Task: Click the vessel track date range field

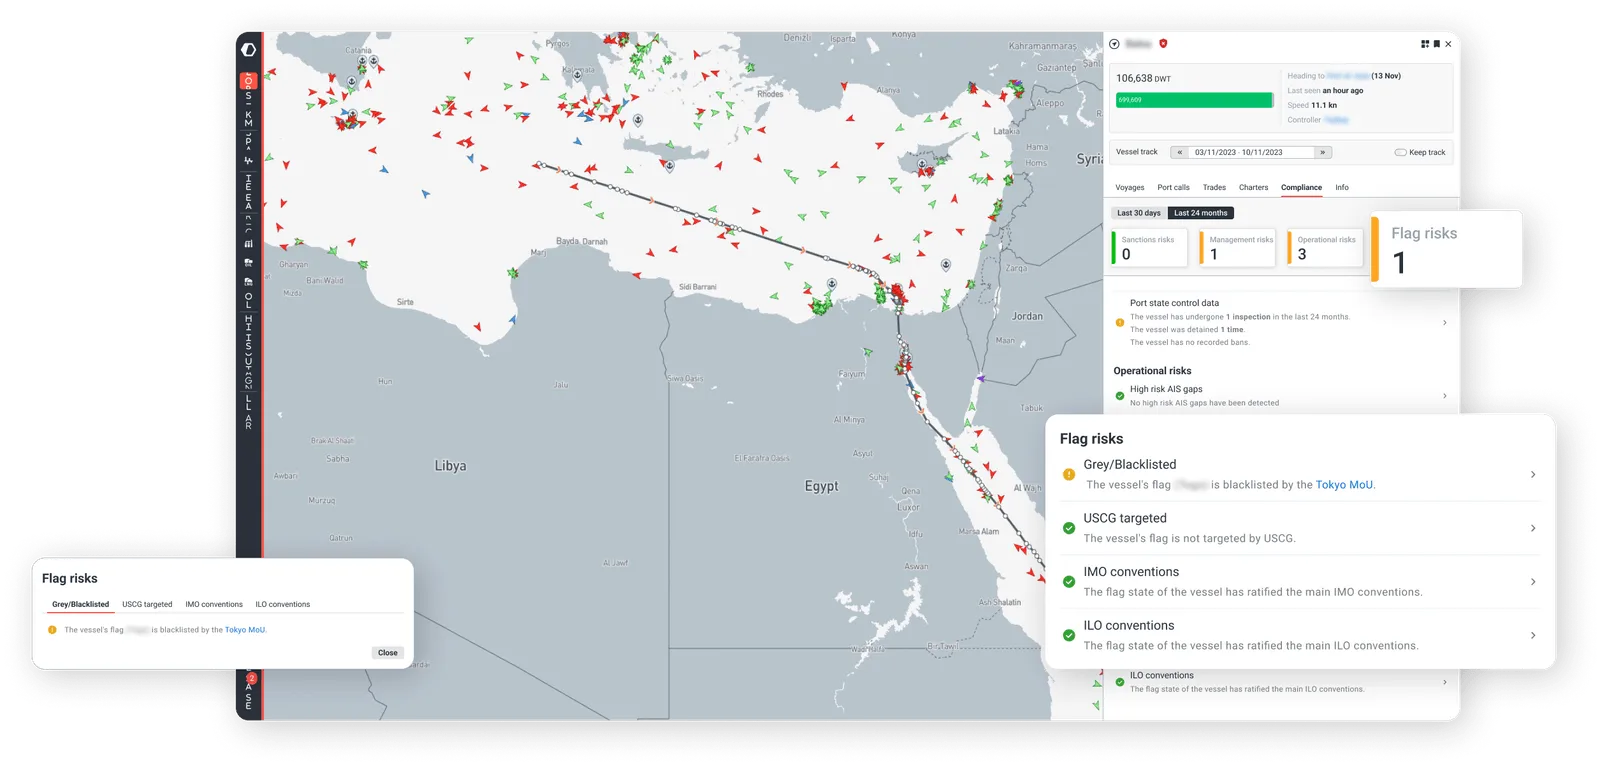Action: (1251, 153)
